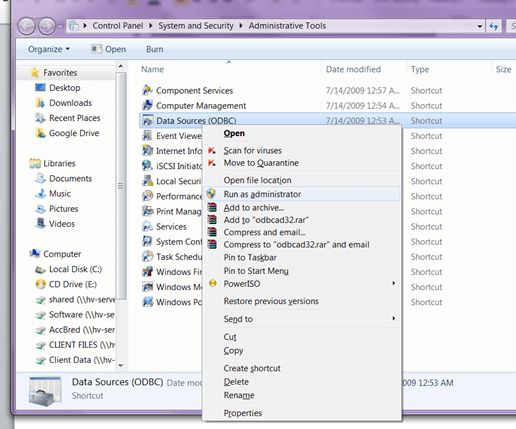Click the Administrative Tools breadcrumb
This screenshot has width=516, height=429.
click(287, 26)
